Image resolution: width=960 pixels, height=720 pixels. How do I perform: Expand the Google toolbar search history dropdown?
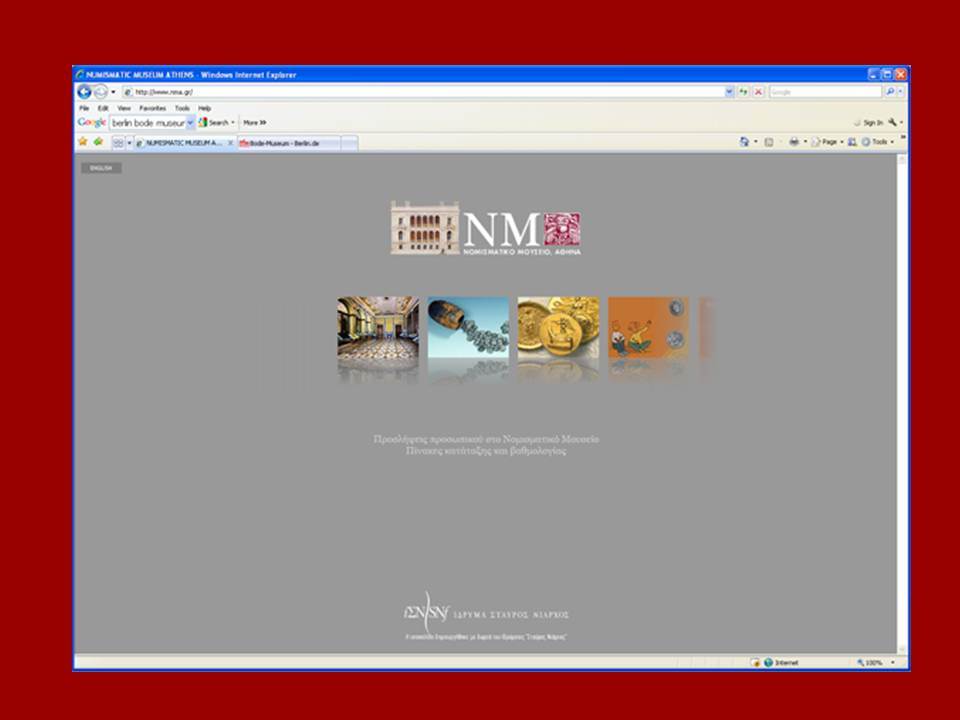coord(190,123)
